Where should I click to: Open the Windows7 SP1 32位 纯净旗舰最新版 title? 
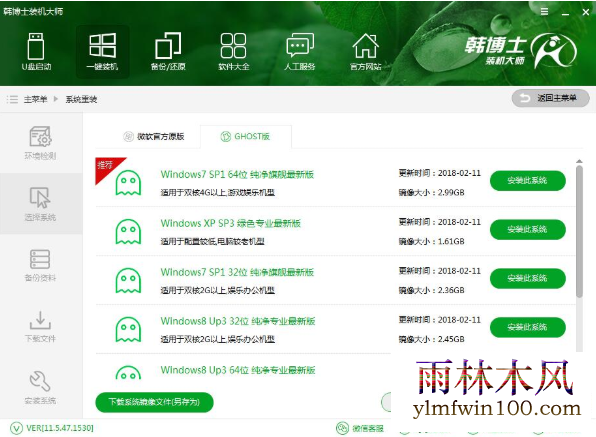(237, 272)
